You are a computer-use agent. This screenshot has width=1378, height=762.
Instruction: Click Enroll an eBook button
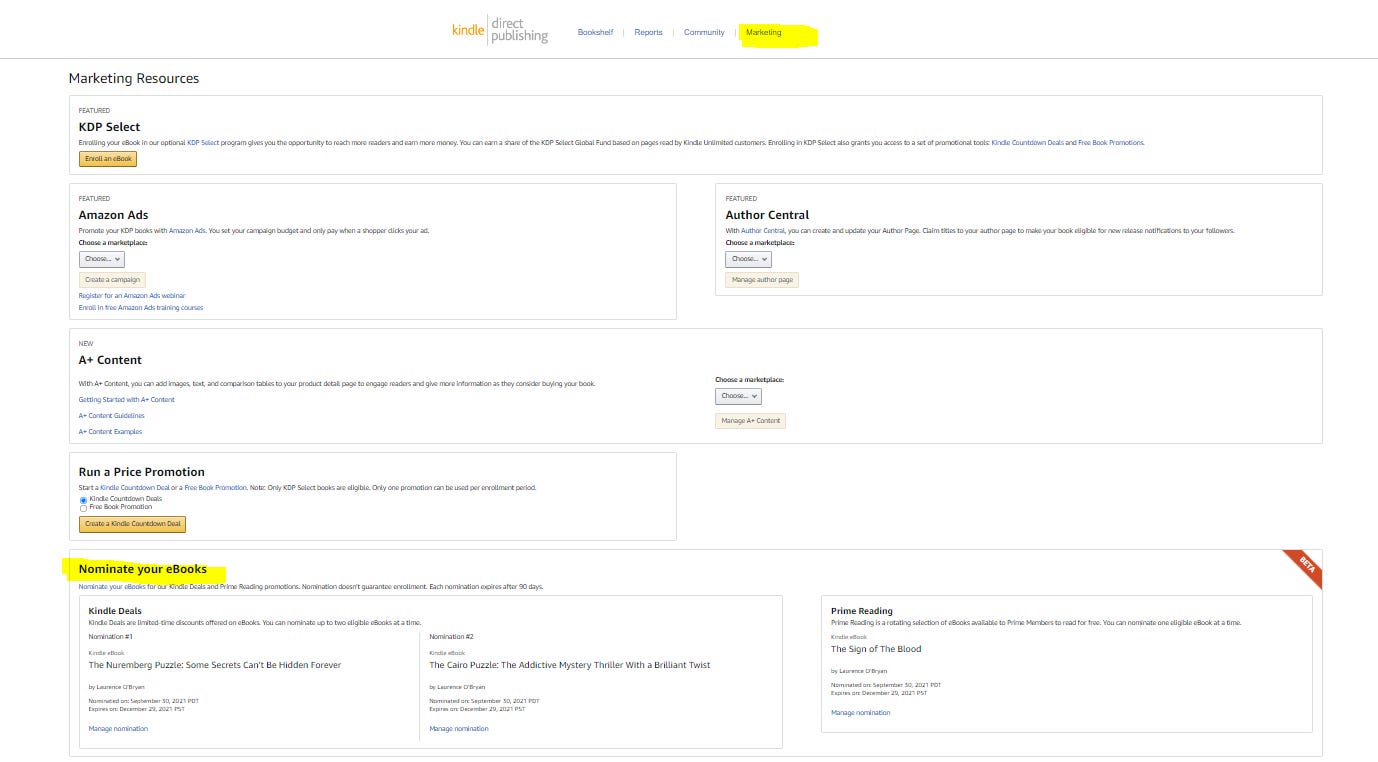click(108, 159)
